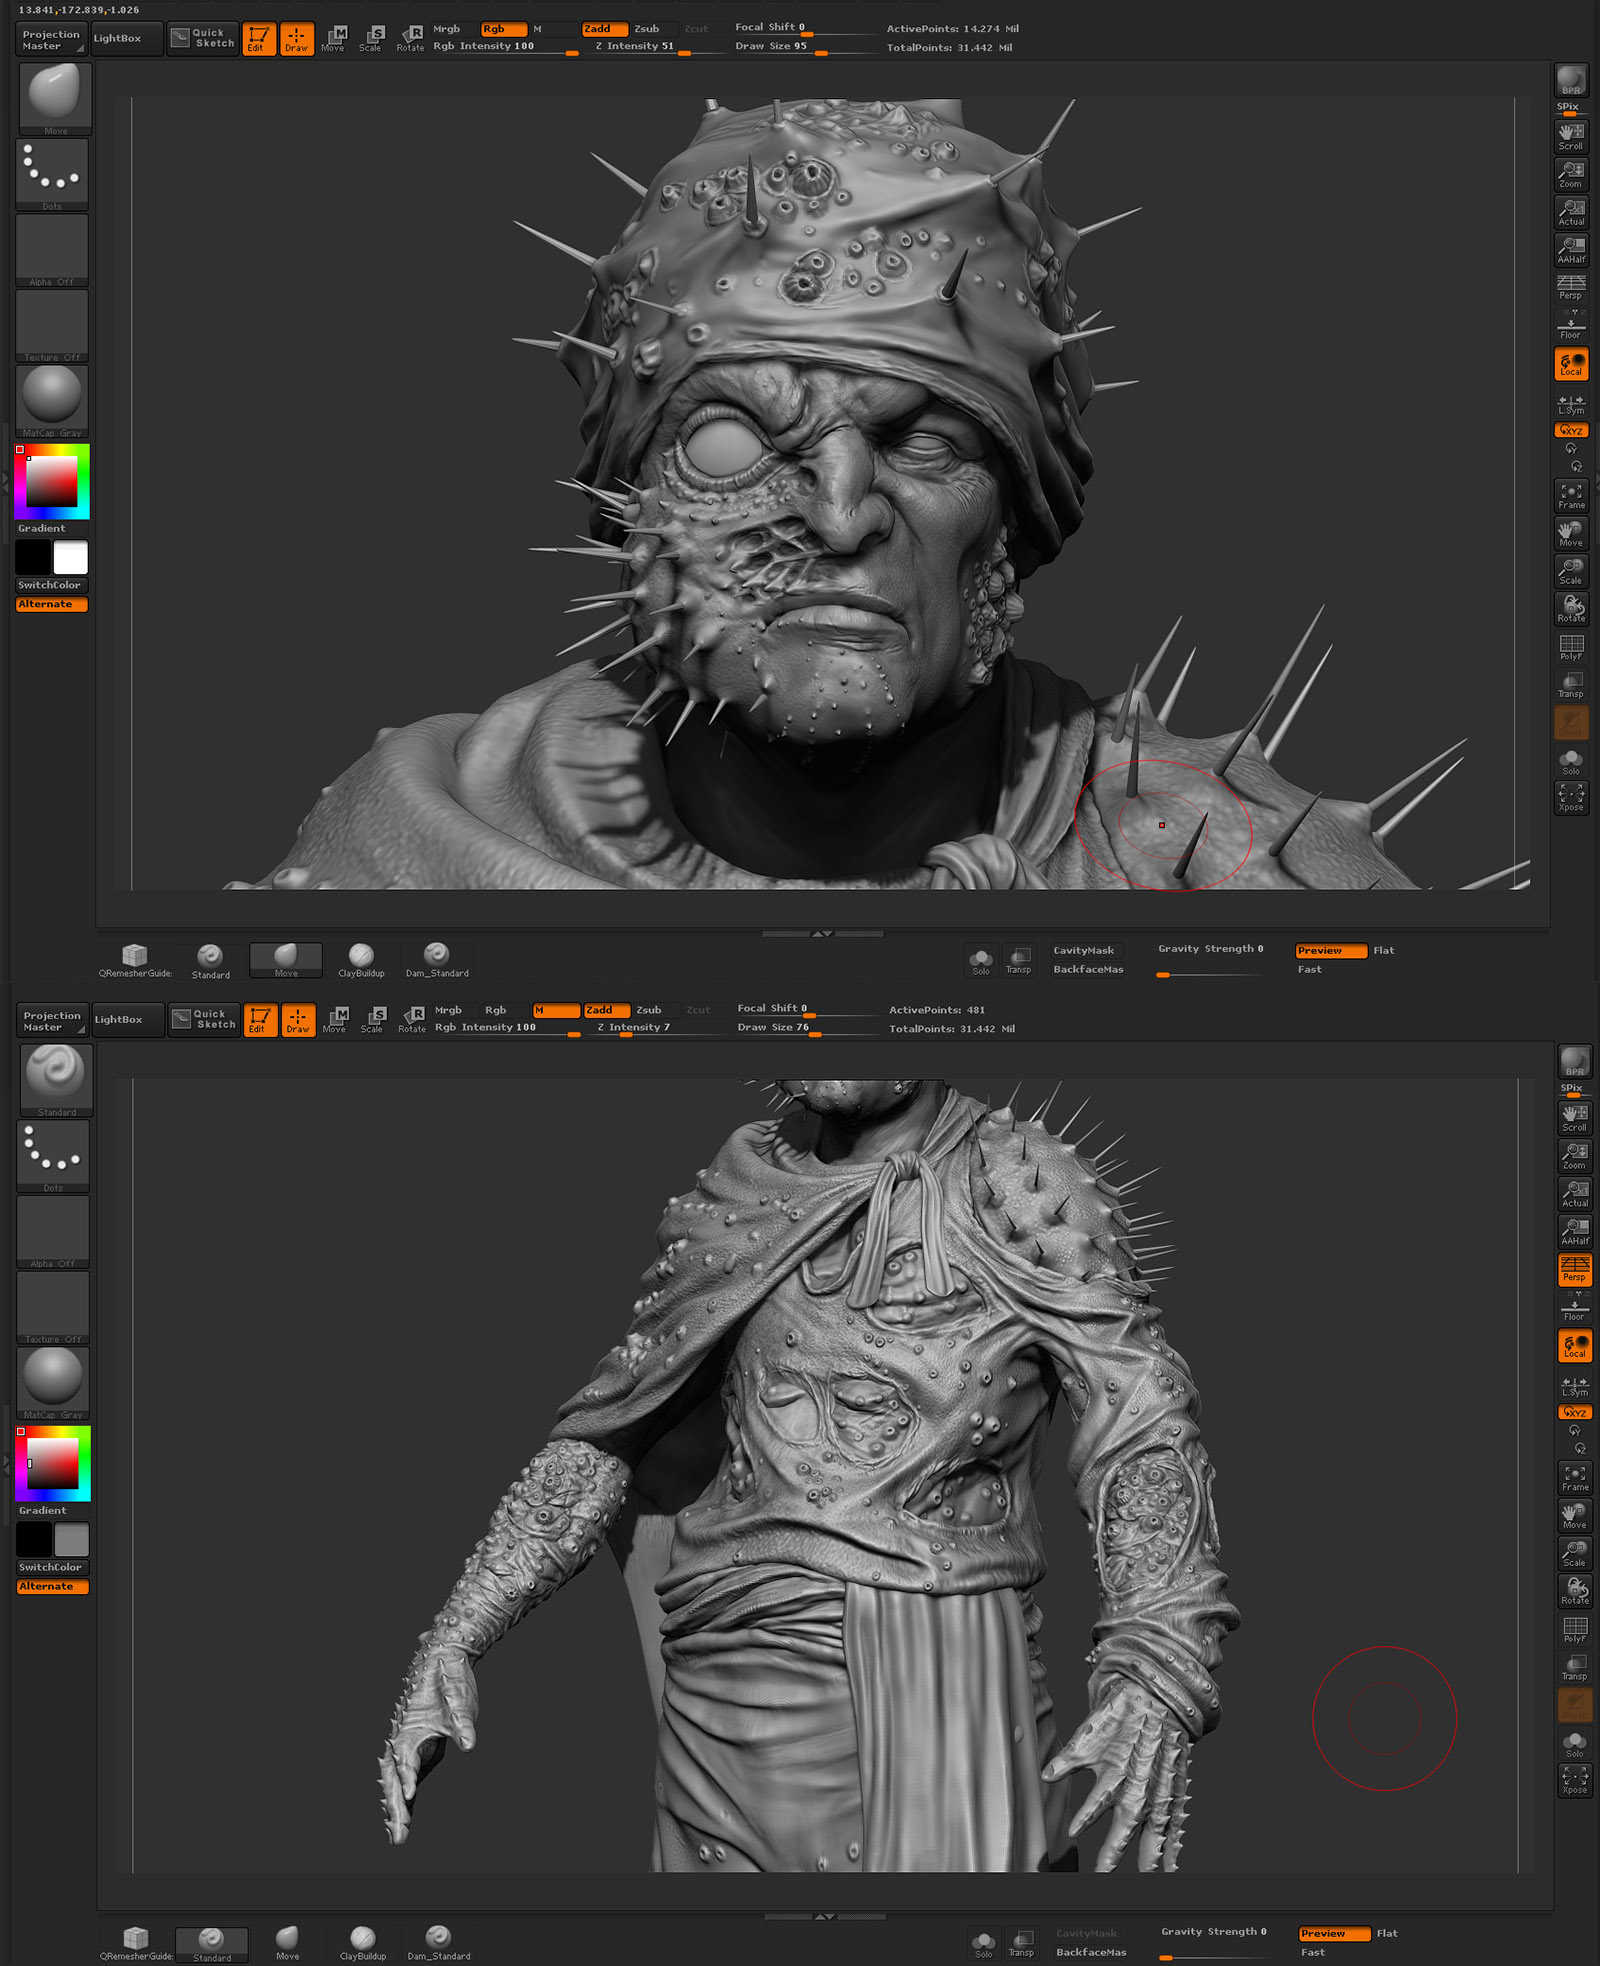Select ClayBuildup brush in head window's bottom shelf
The image size is (1600, 1966).
(x=361, y=960)
